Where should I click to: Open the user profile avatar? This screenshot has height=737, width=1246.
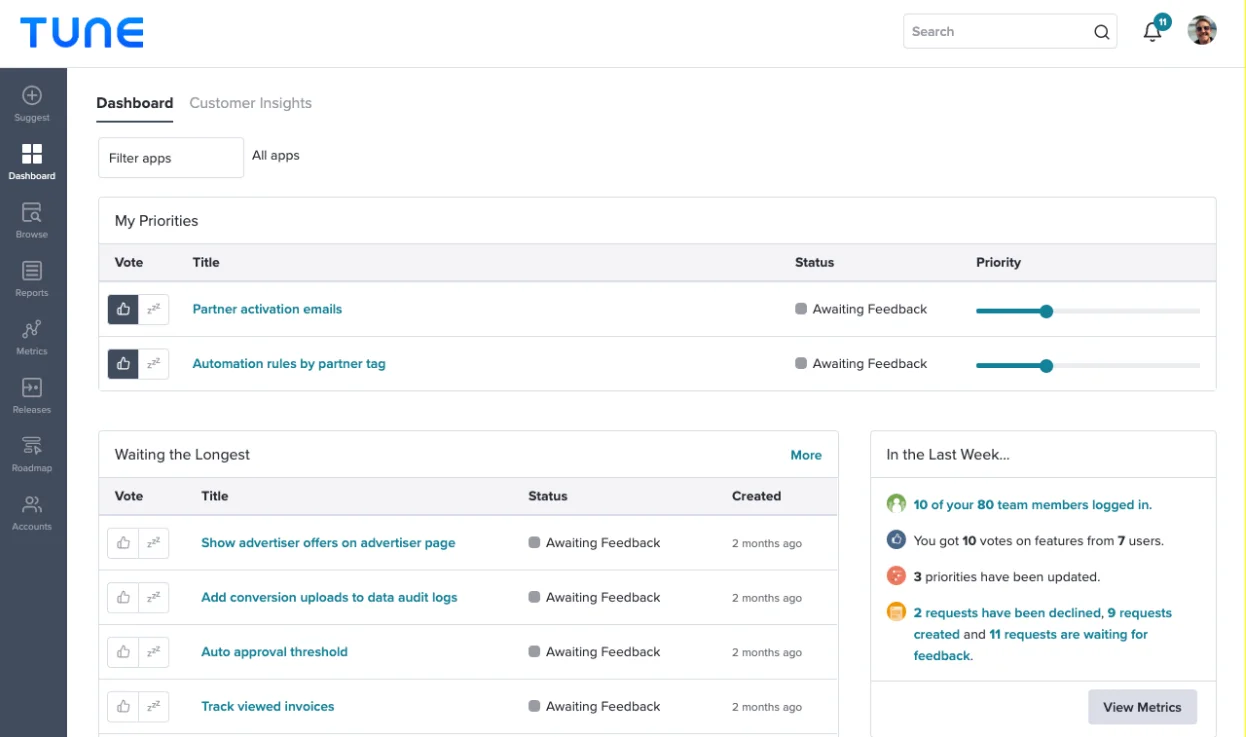[x=1202, y=31]
